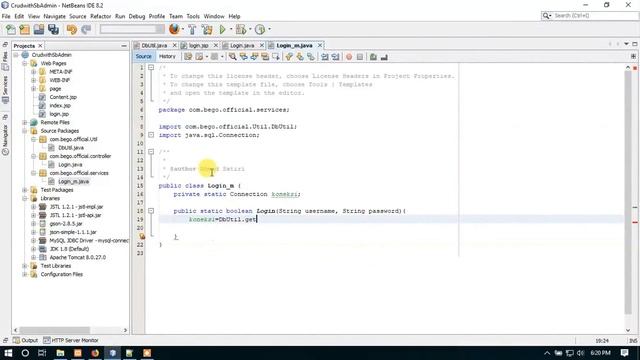This screenshot has width=640, height=360.
Task: Click the Search field at top right
Action: click(590, 16)
